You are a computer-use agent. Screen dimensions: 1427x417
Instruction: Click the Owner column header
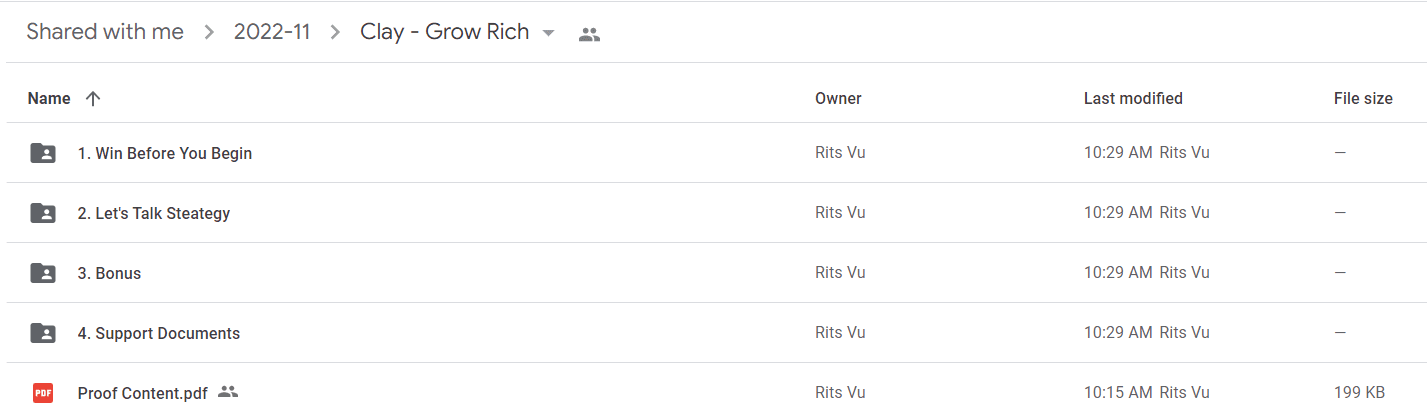tap(838, 98)
